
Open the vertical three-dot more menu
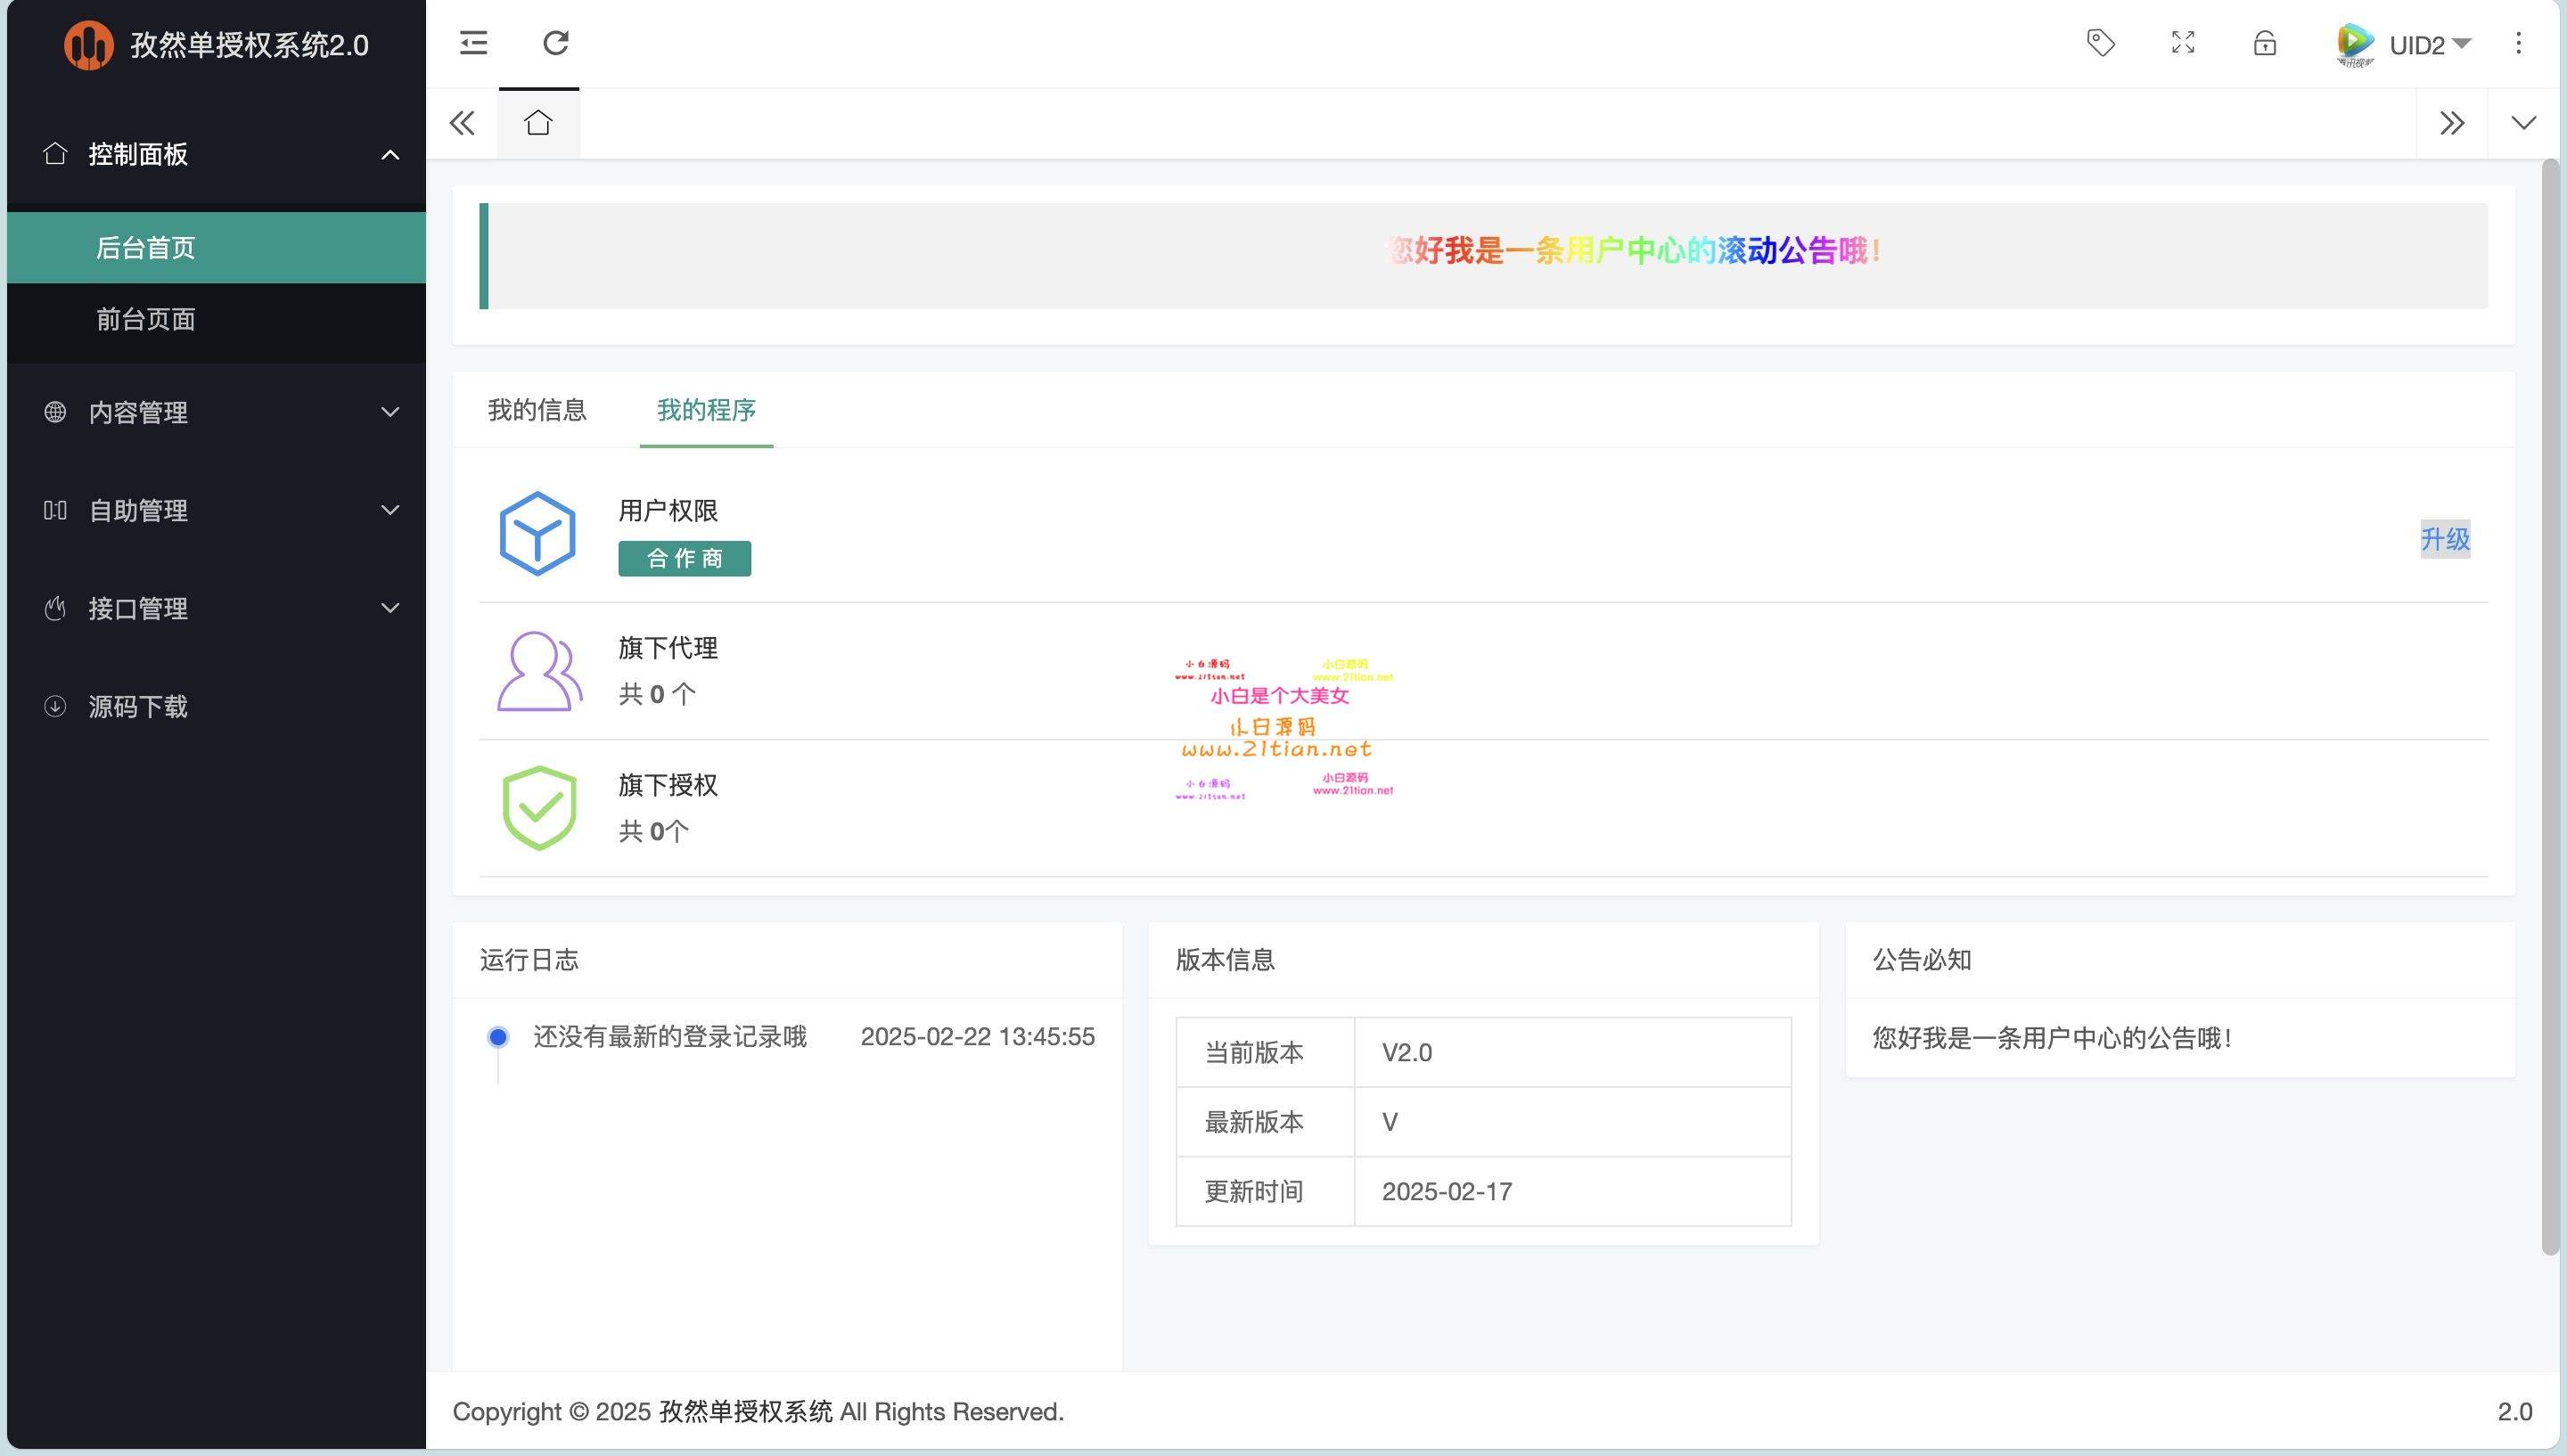pos(2519,43)
